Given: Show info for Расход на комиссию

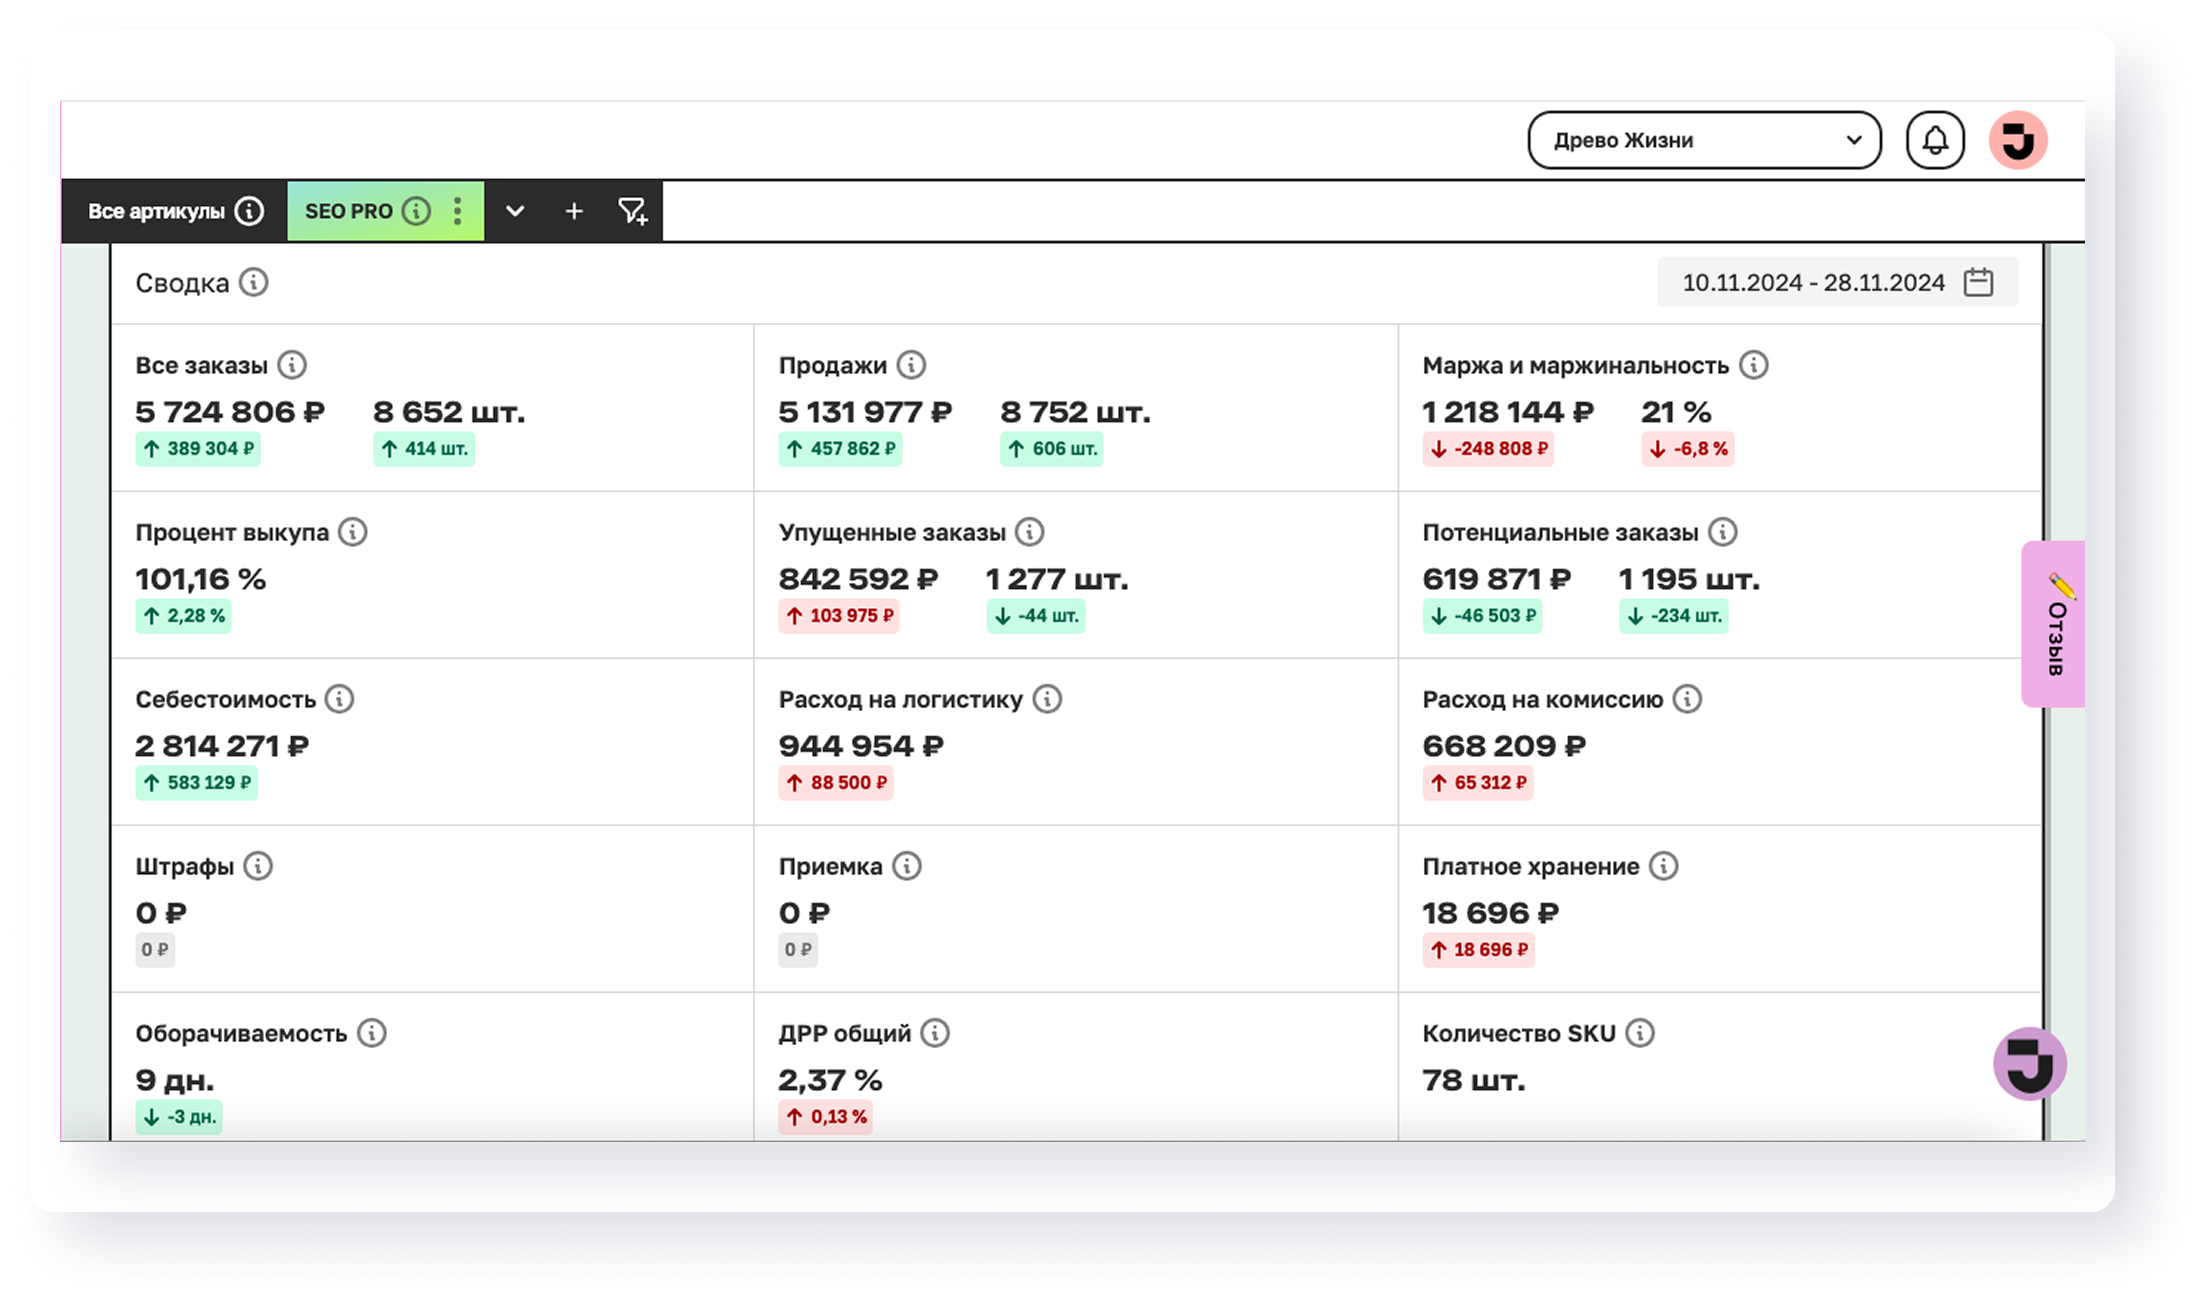Looking at the screenshot, I should click(1687, 699).
